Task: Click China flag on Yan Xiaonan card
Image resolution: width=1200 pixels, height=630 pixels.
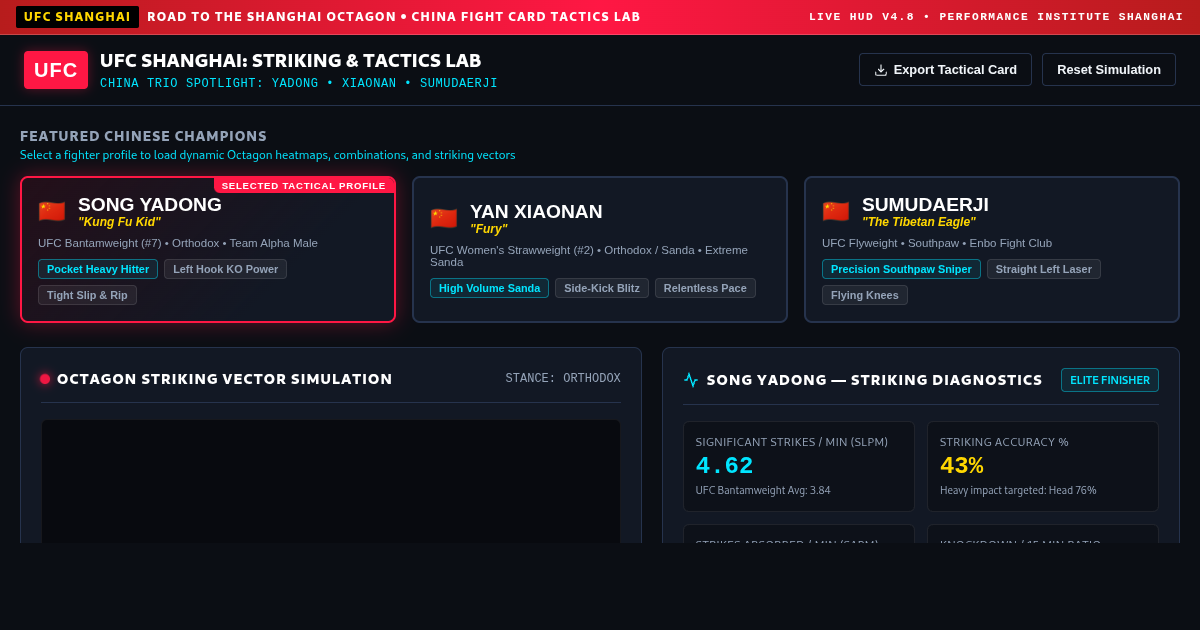Action: (x=444, y=218)
